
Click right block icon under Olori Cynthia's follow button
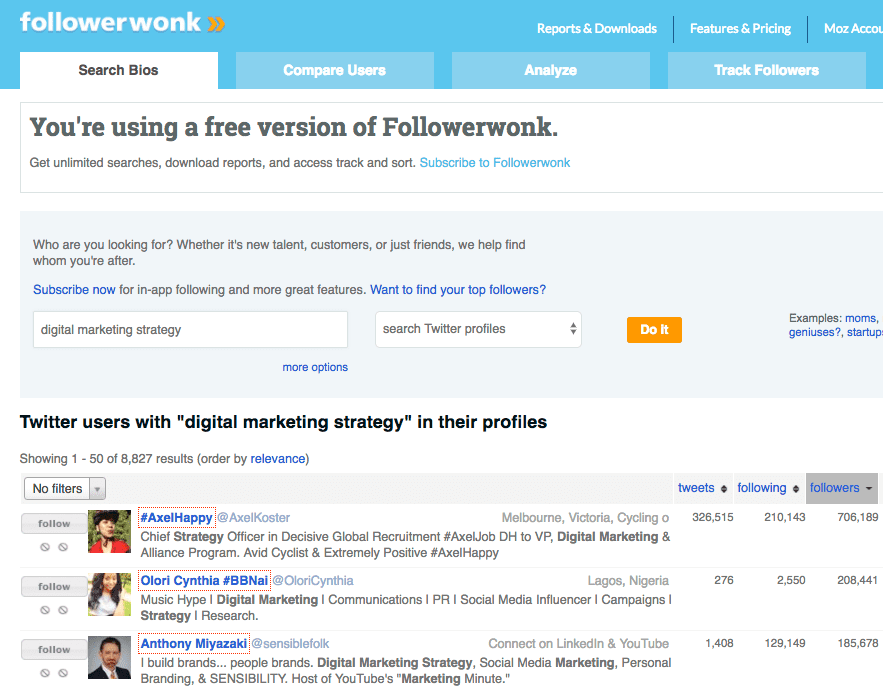[x=63, y=610]
